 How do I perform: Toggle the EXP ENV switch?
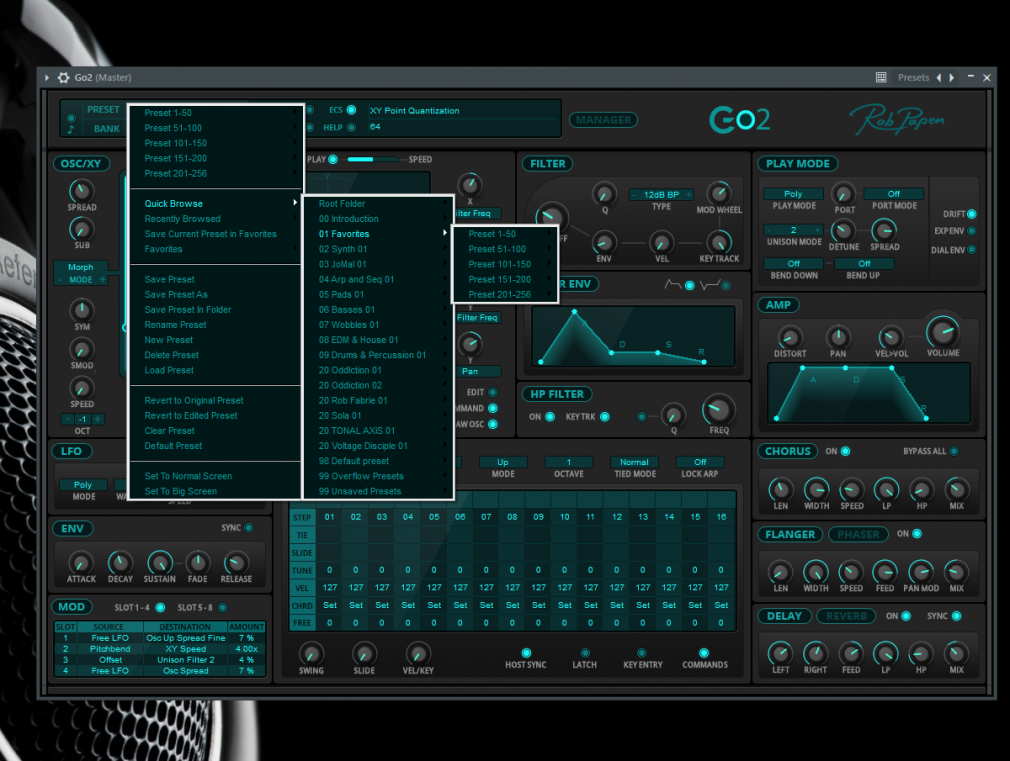tap(971, 231)
